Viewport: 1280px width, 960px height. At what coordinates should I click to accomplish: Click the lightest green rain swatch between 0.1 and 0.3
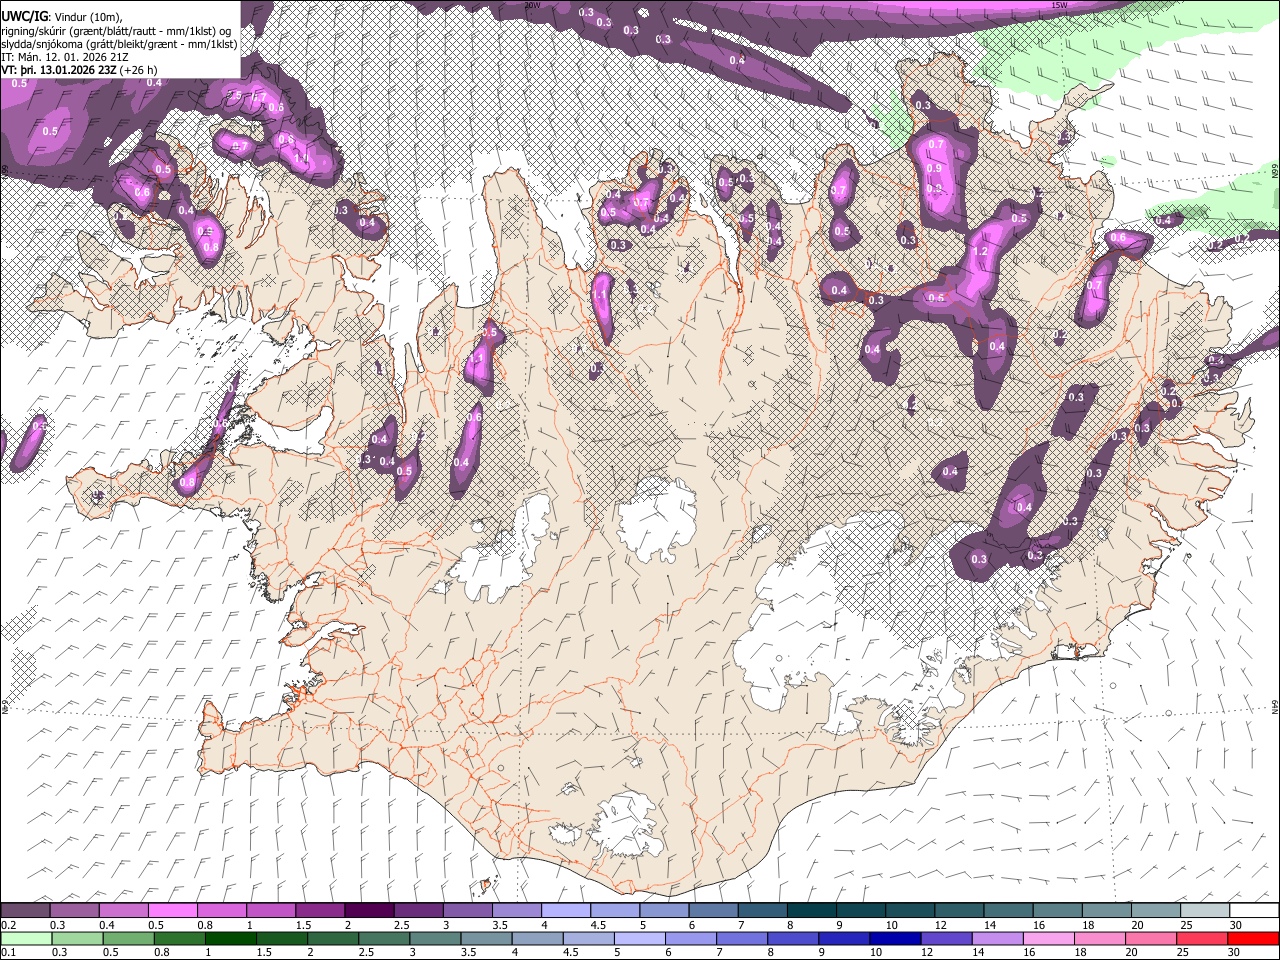click(27, 938)
